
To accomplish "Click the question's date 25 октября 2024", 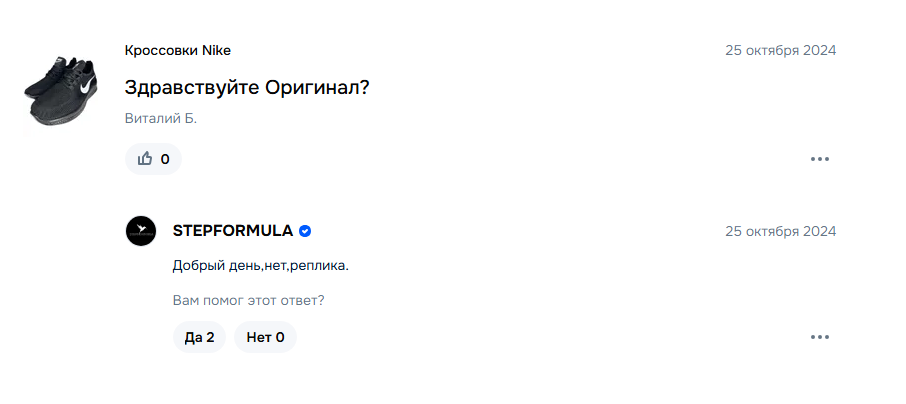I will click(x=781, y=50).
